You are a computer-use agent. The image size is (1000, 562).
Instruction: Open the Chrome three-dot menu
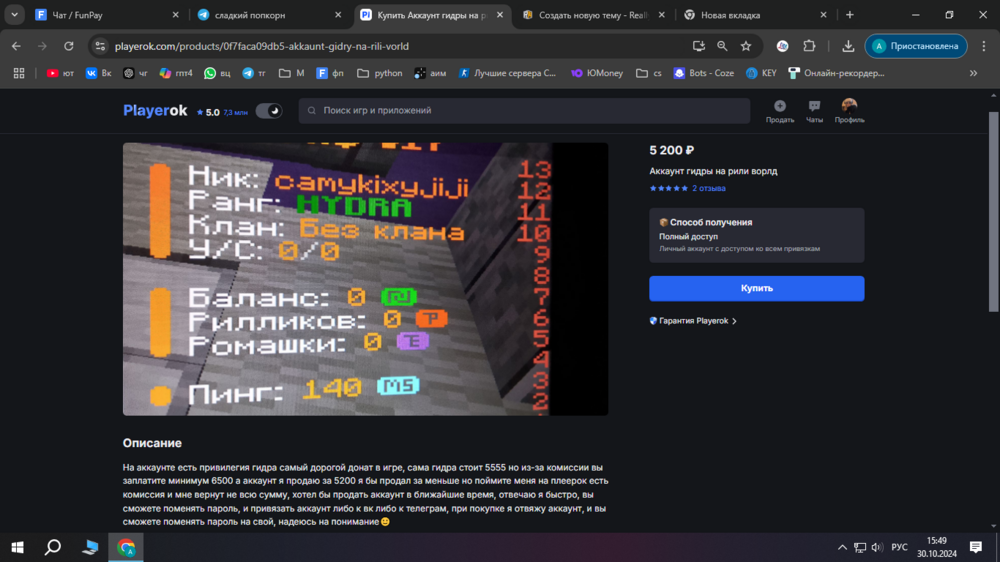[x=984, y=46]
